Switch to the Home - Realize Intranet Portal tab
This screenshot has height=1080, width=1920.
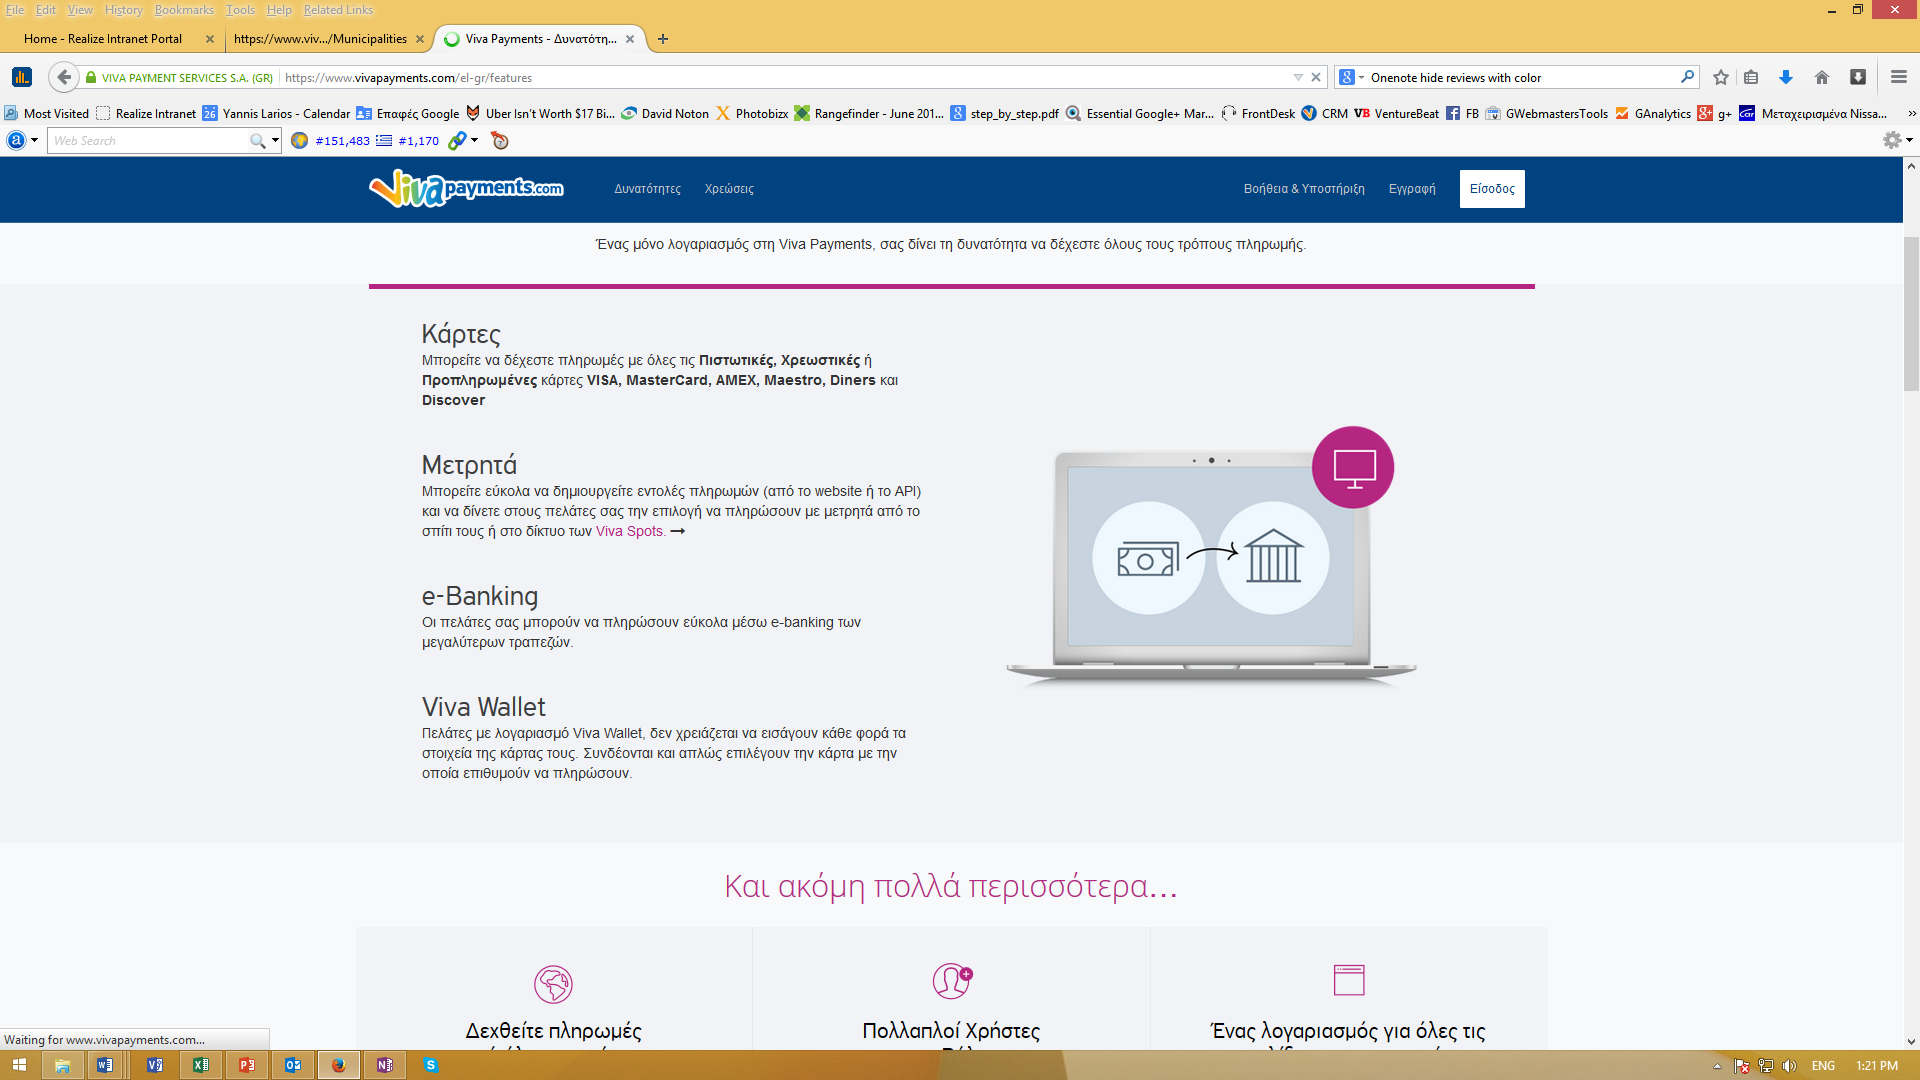tap(103, 39)
